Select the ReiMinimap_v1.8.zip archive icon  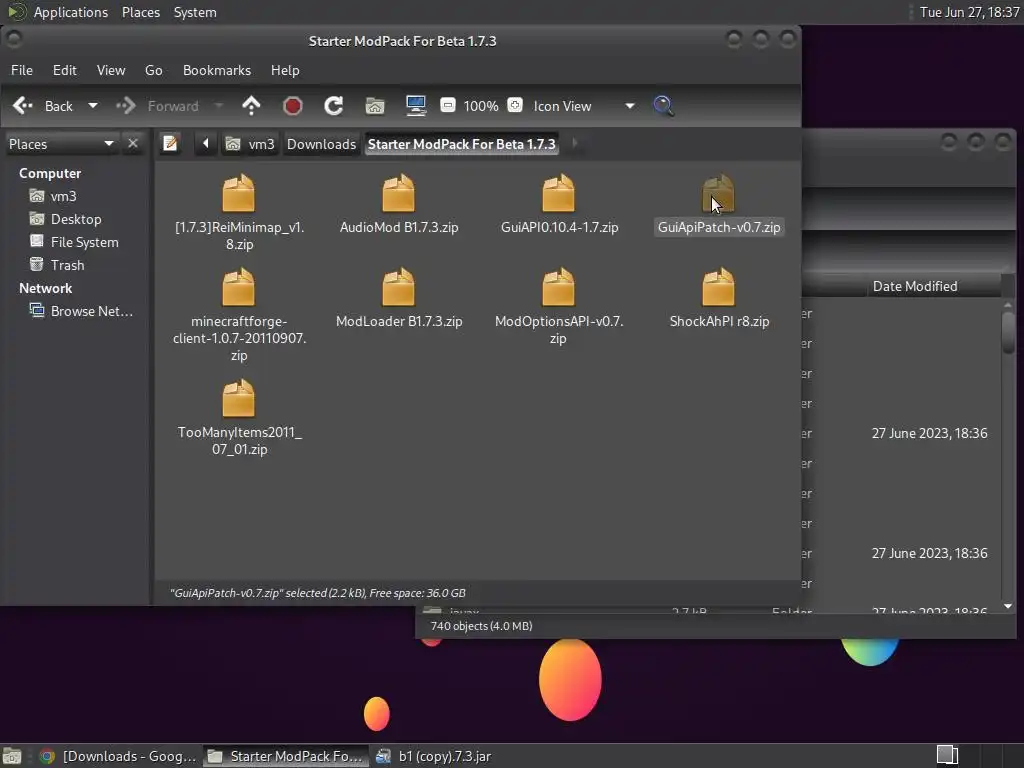[x=238, y=193]
